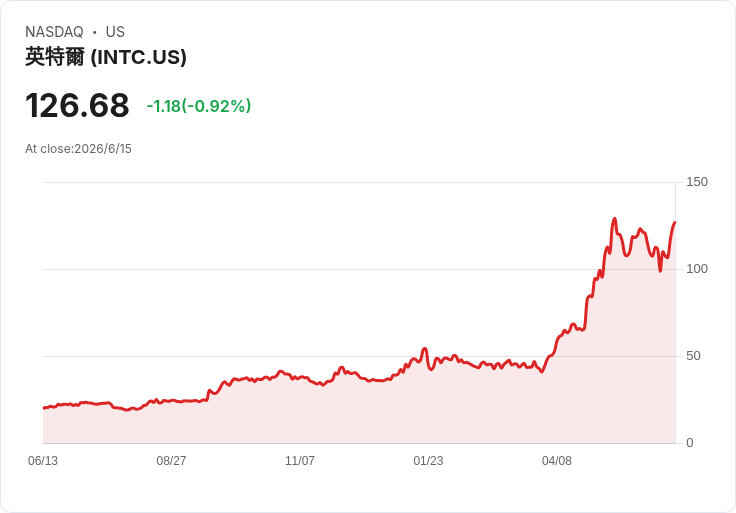This screenshot has width=736, height=513.
Task: Click the 01/23 date axis label
Action: [428, 461]
